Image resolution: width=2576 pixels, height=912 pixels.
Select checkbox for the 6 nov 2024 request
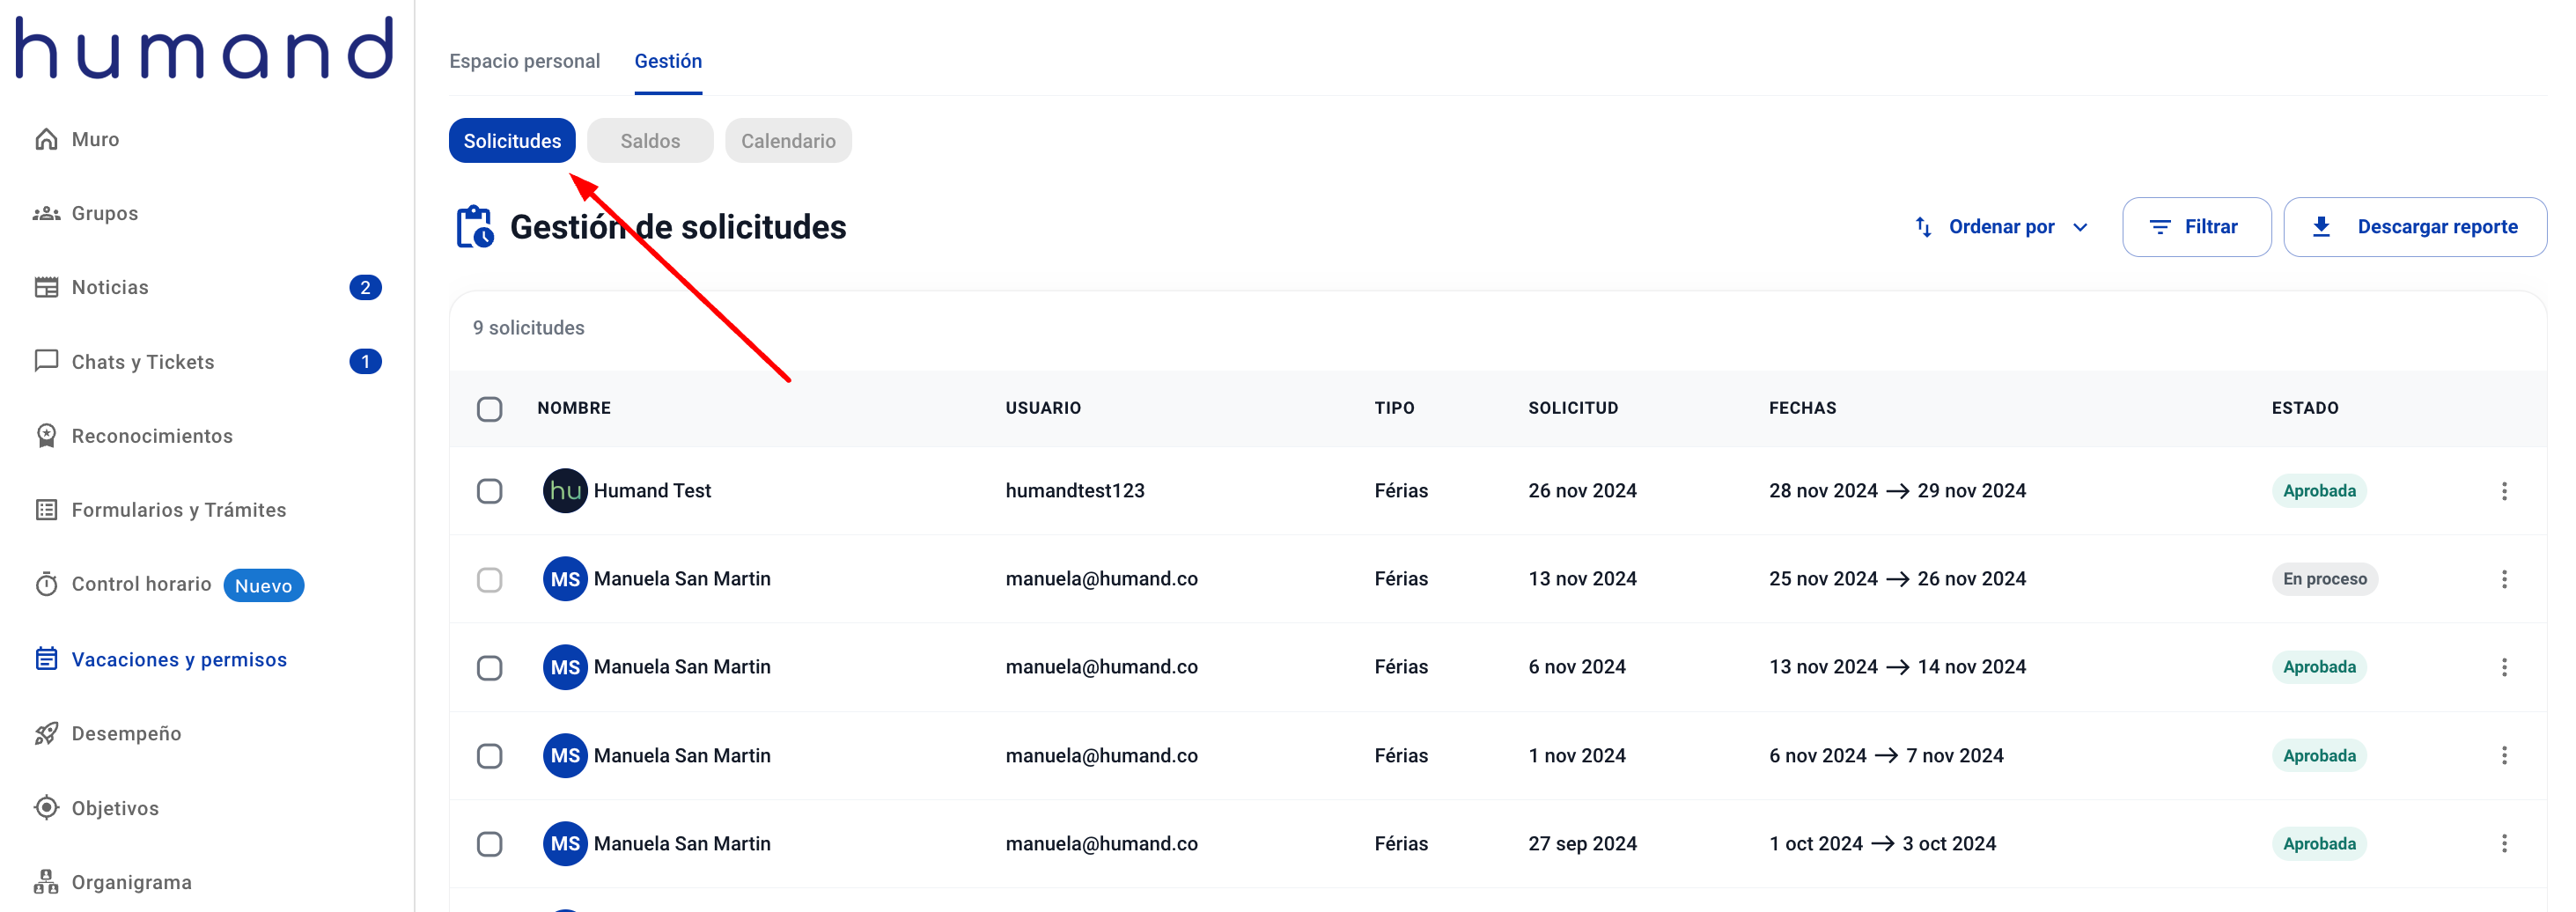(489, 668)
